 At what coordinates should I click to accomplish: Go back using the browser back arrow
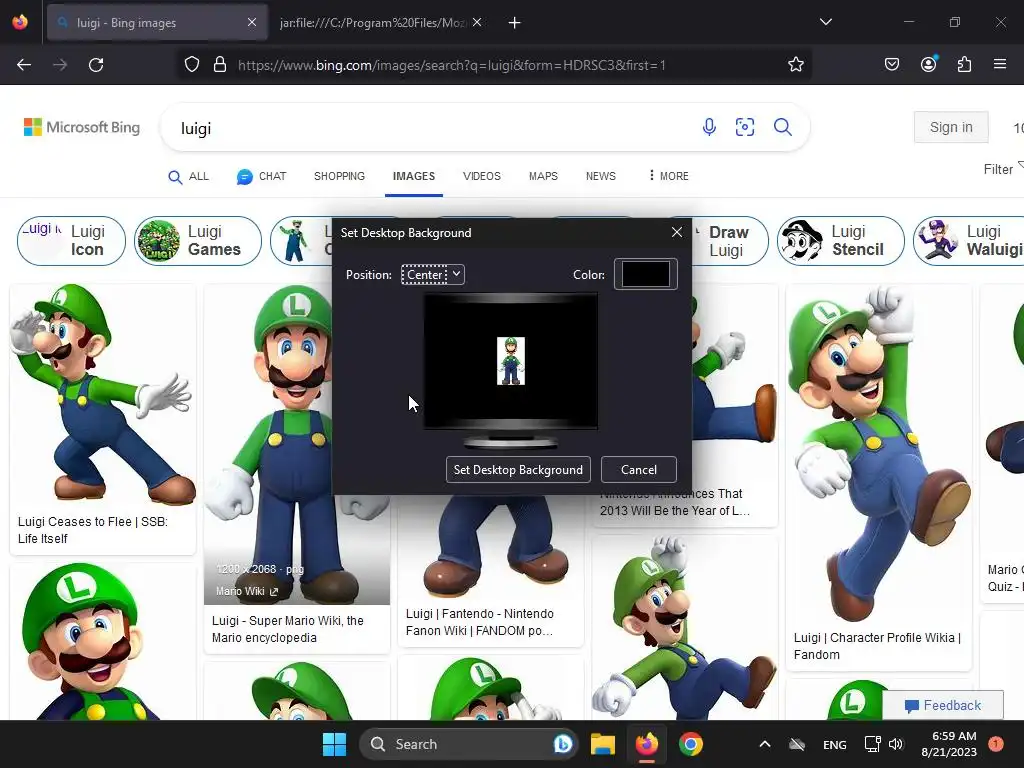pos(24,65)
